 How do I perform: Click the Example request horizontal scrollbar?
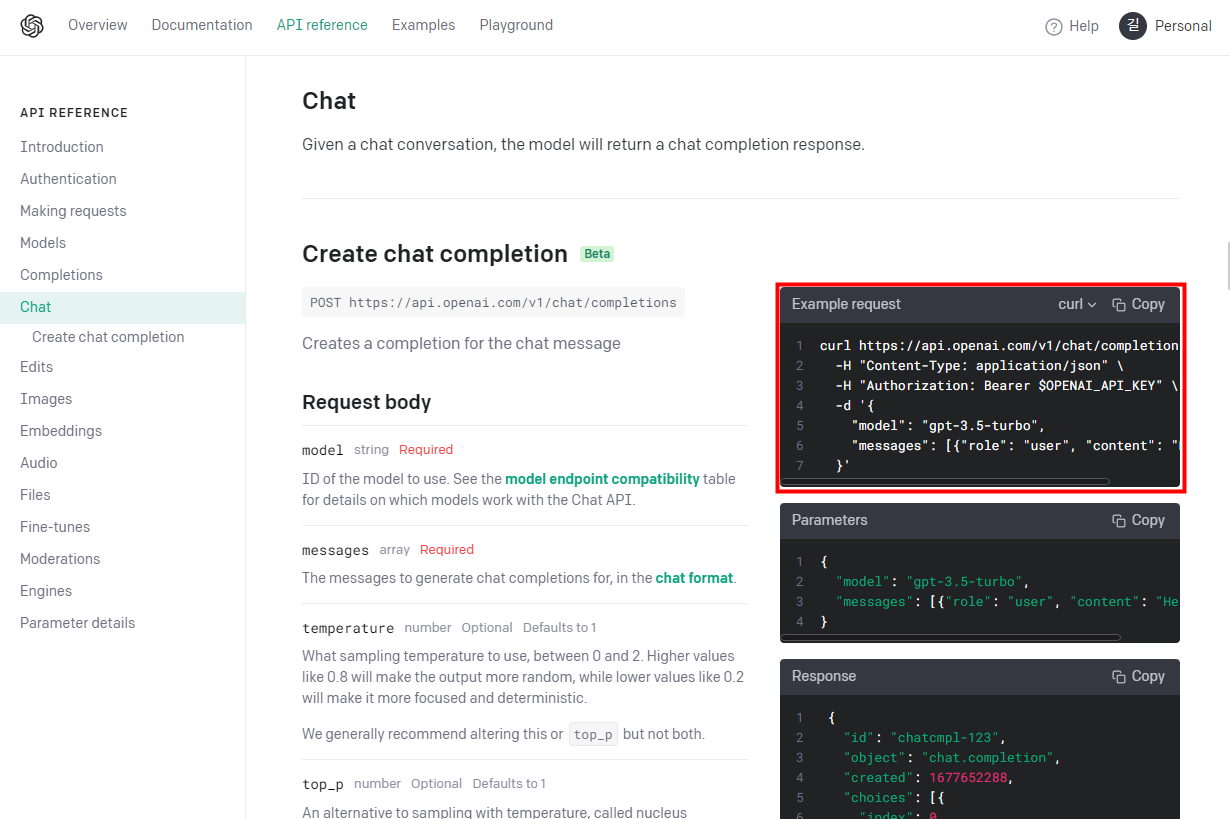pyautogui.click(x=945, y=481)
